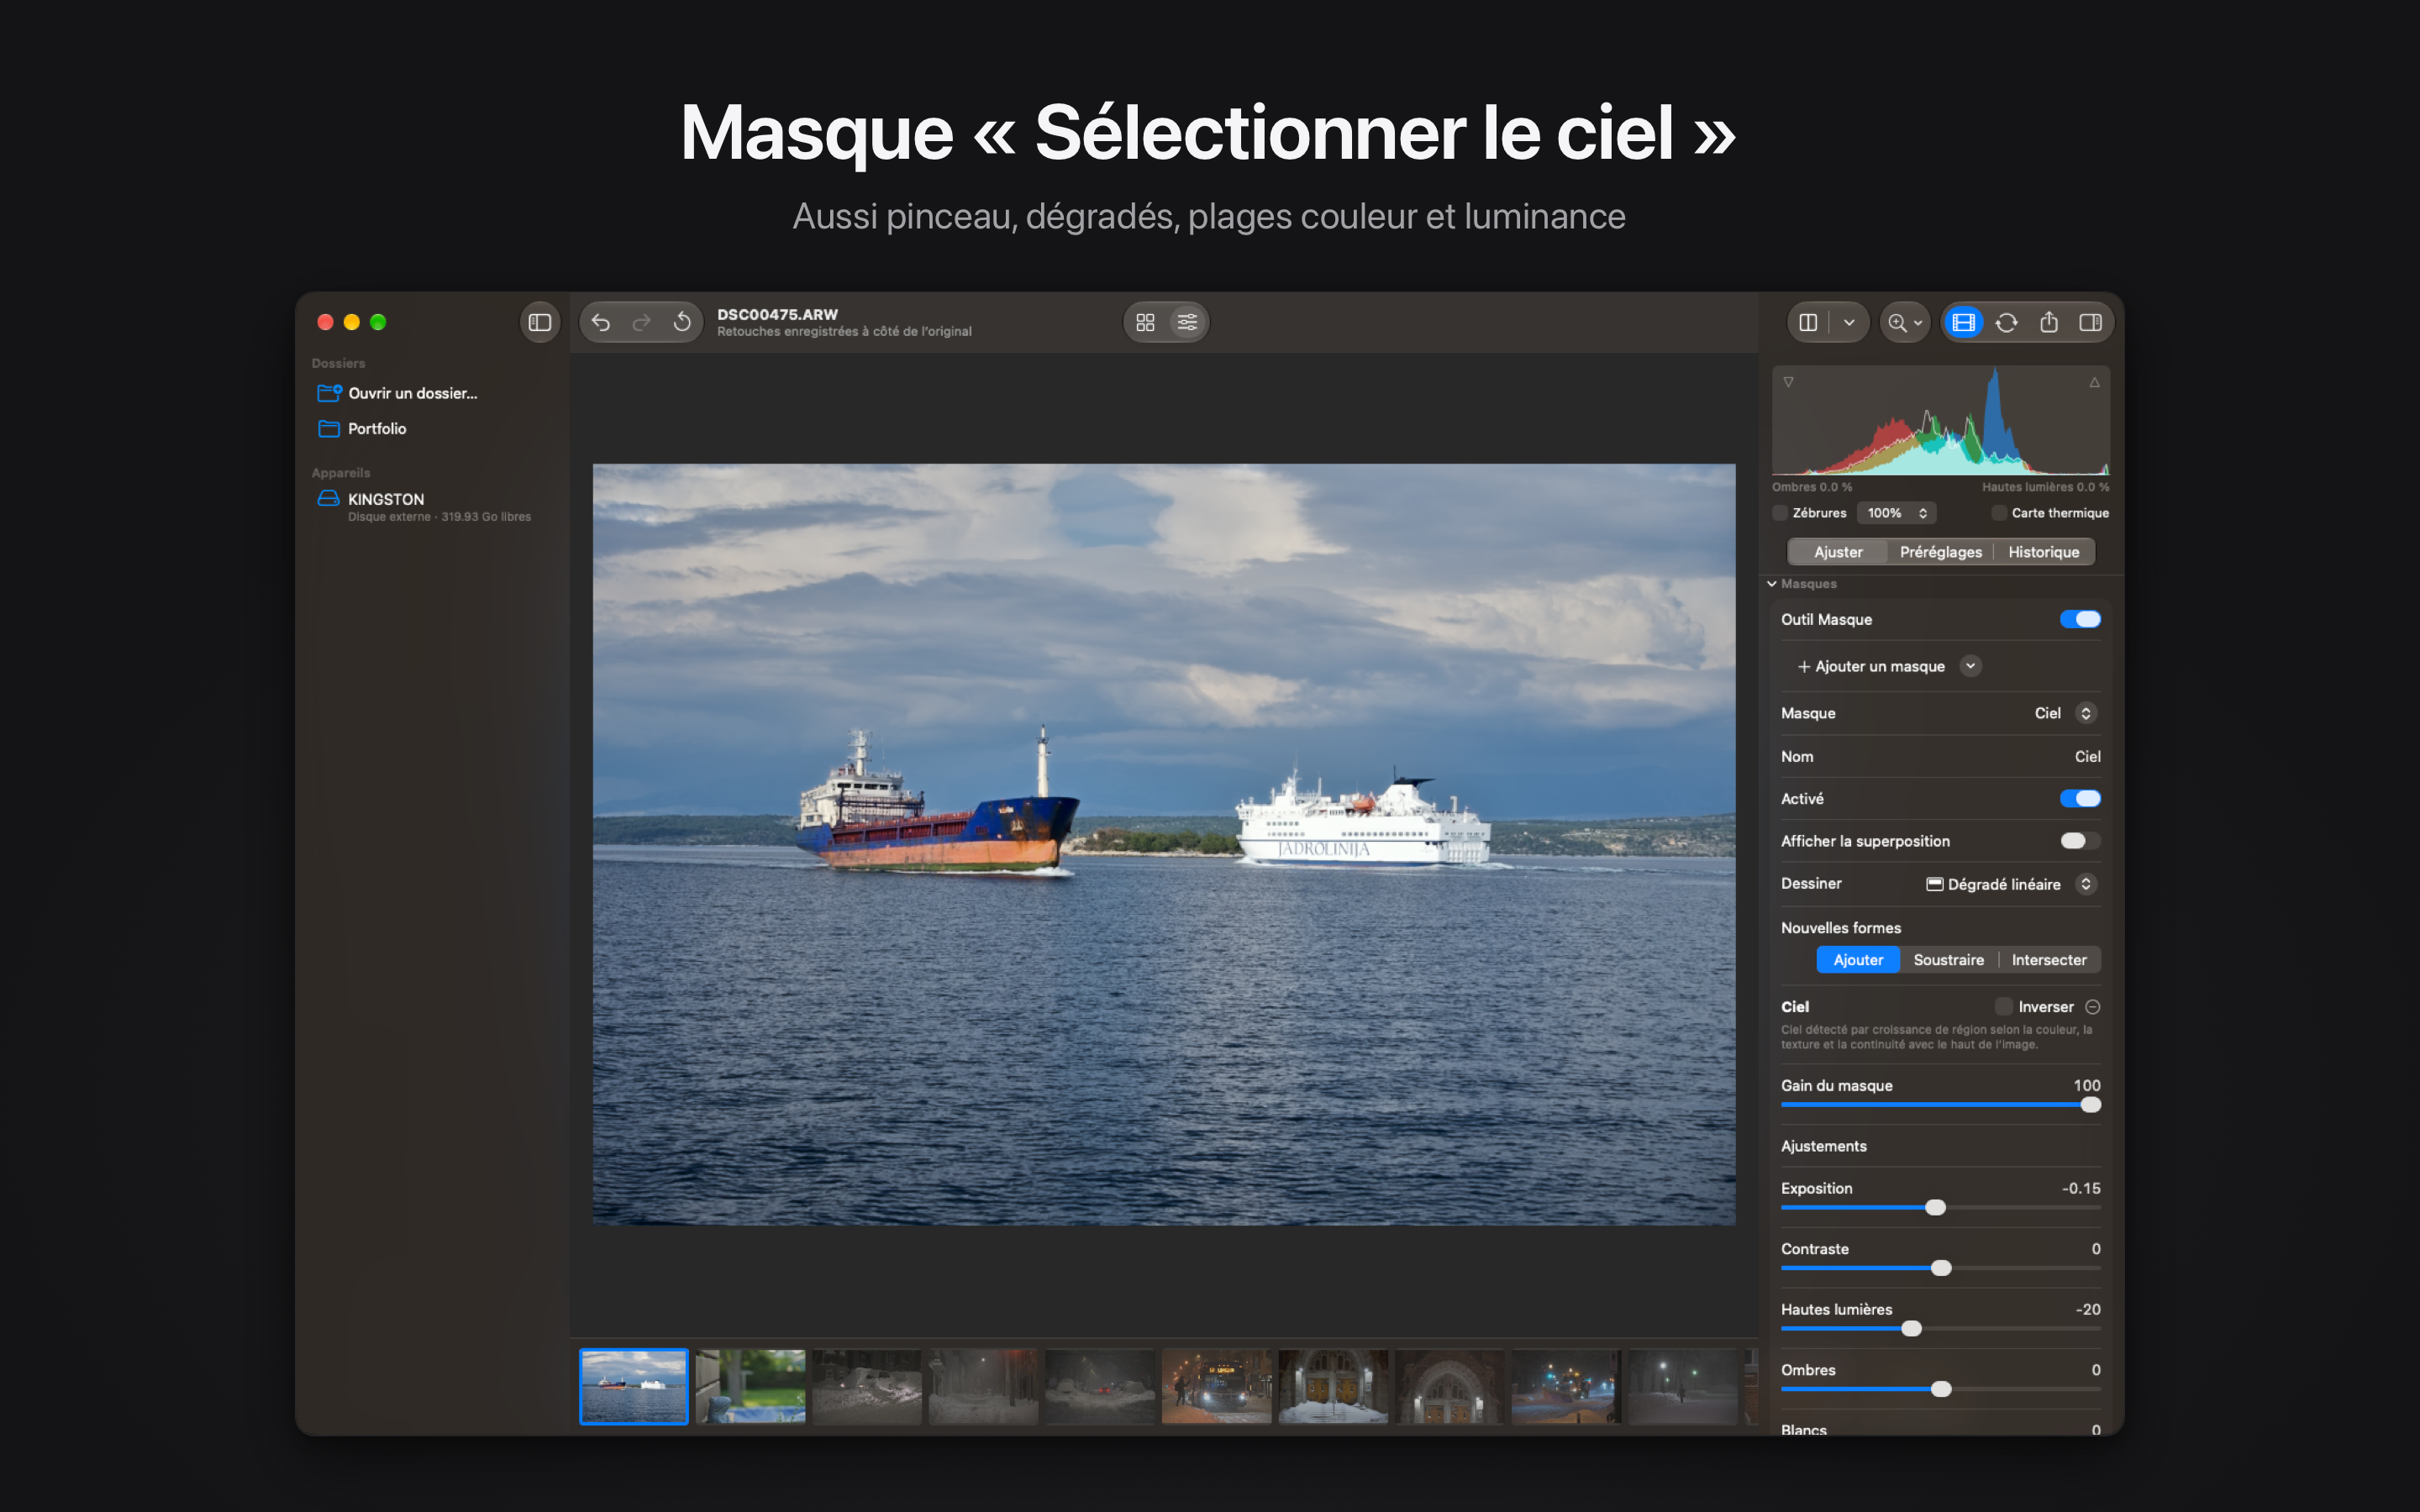
Task: Click the KINGSTON external drive icon
Action: [328, 498]
